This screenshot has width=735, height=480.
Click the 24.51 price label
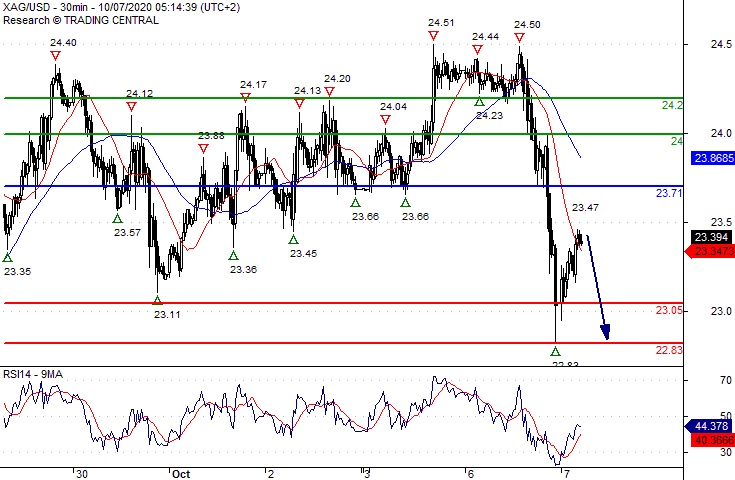click(x=441, y=22)
